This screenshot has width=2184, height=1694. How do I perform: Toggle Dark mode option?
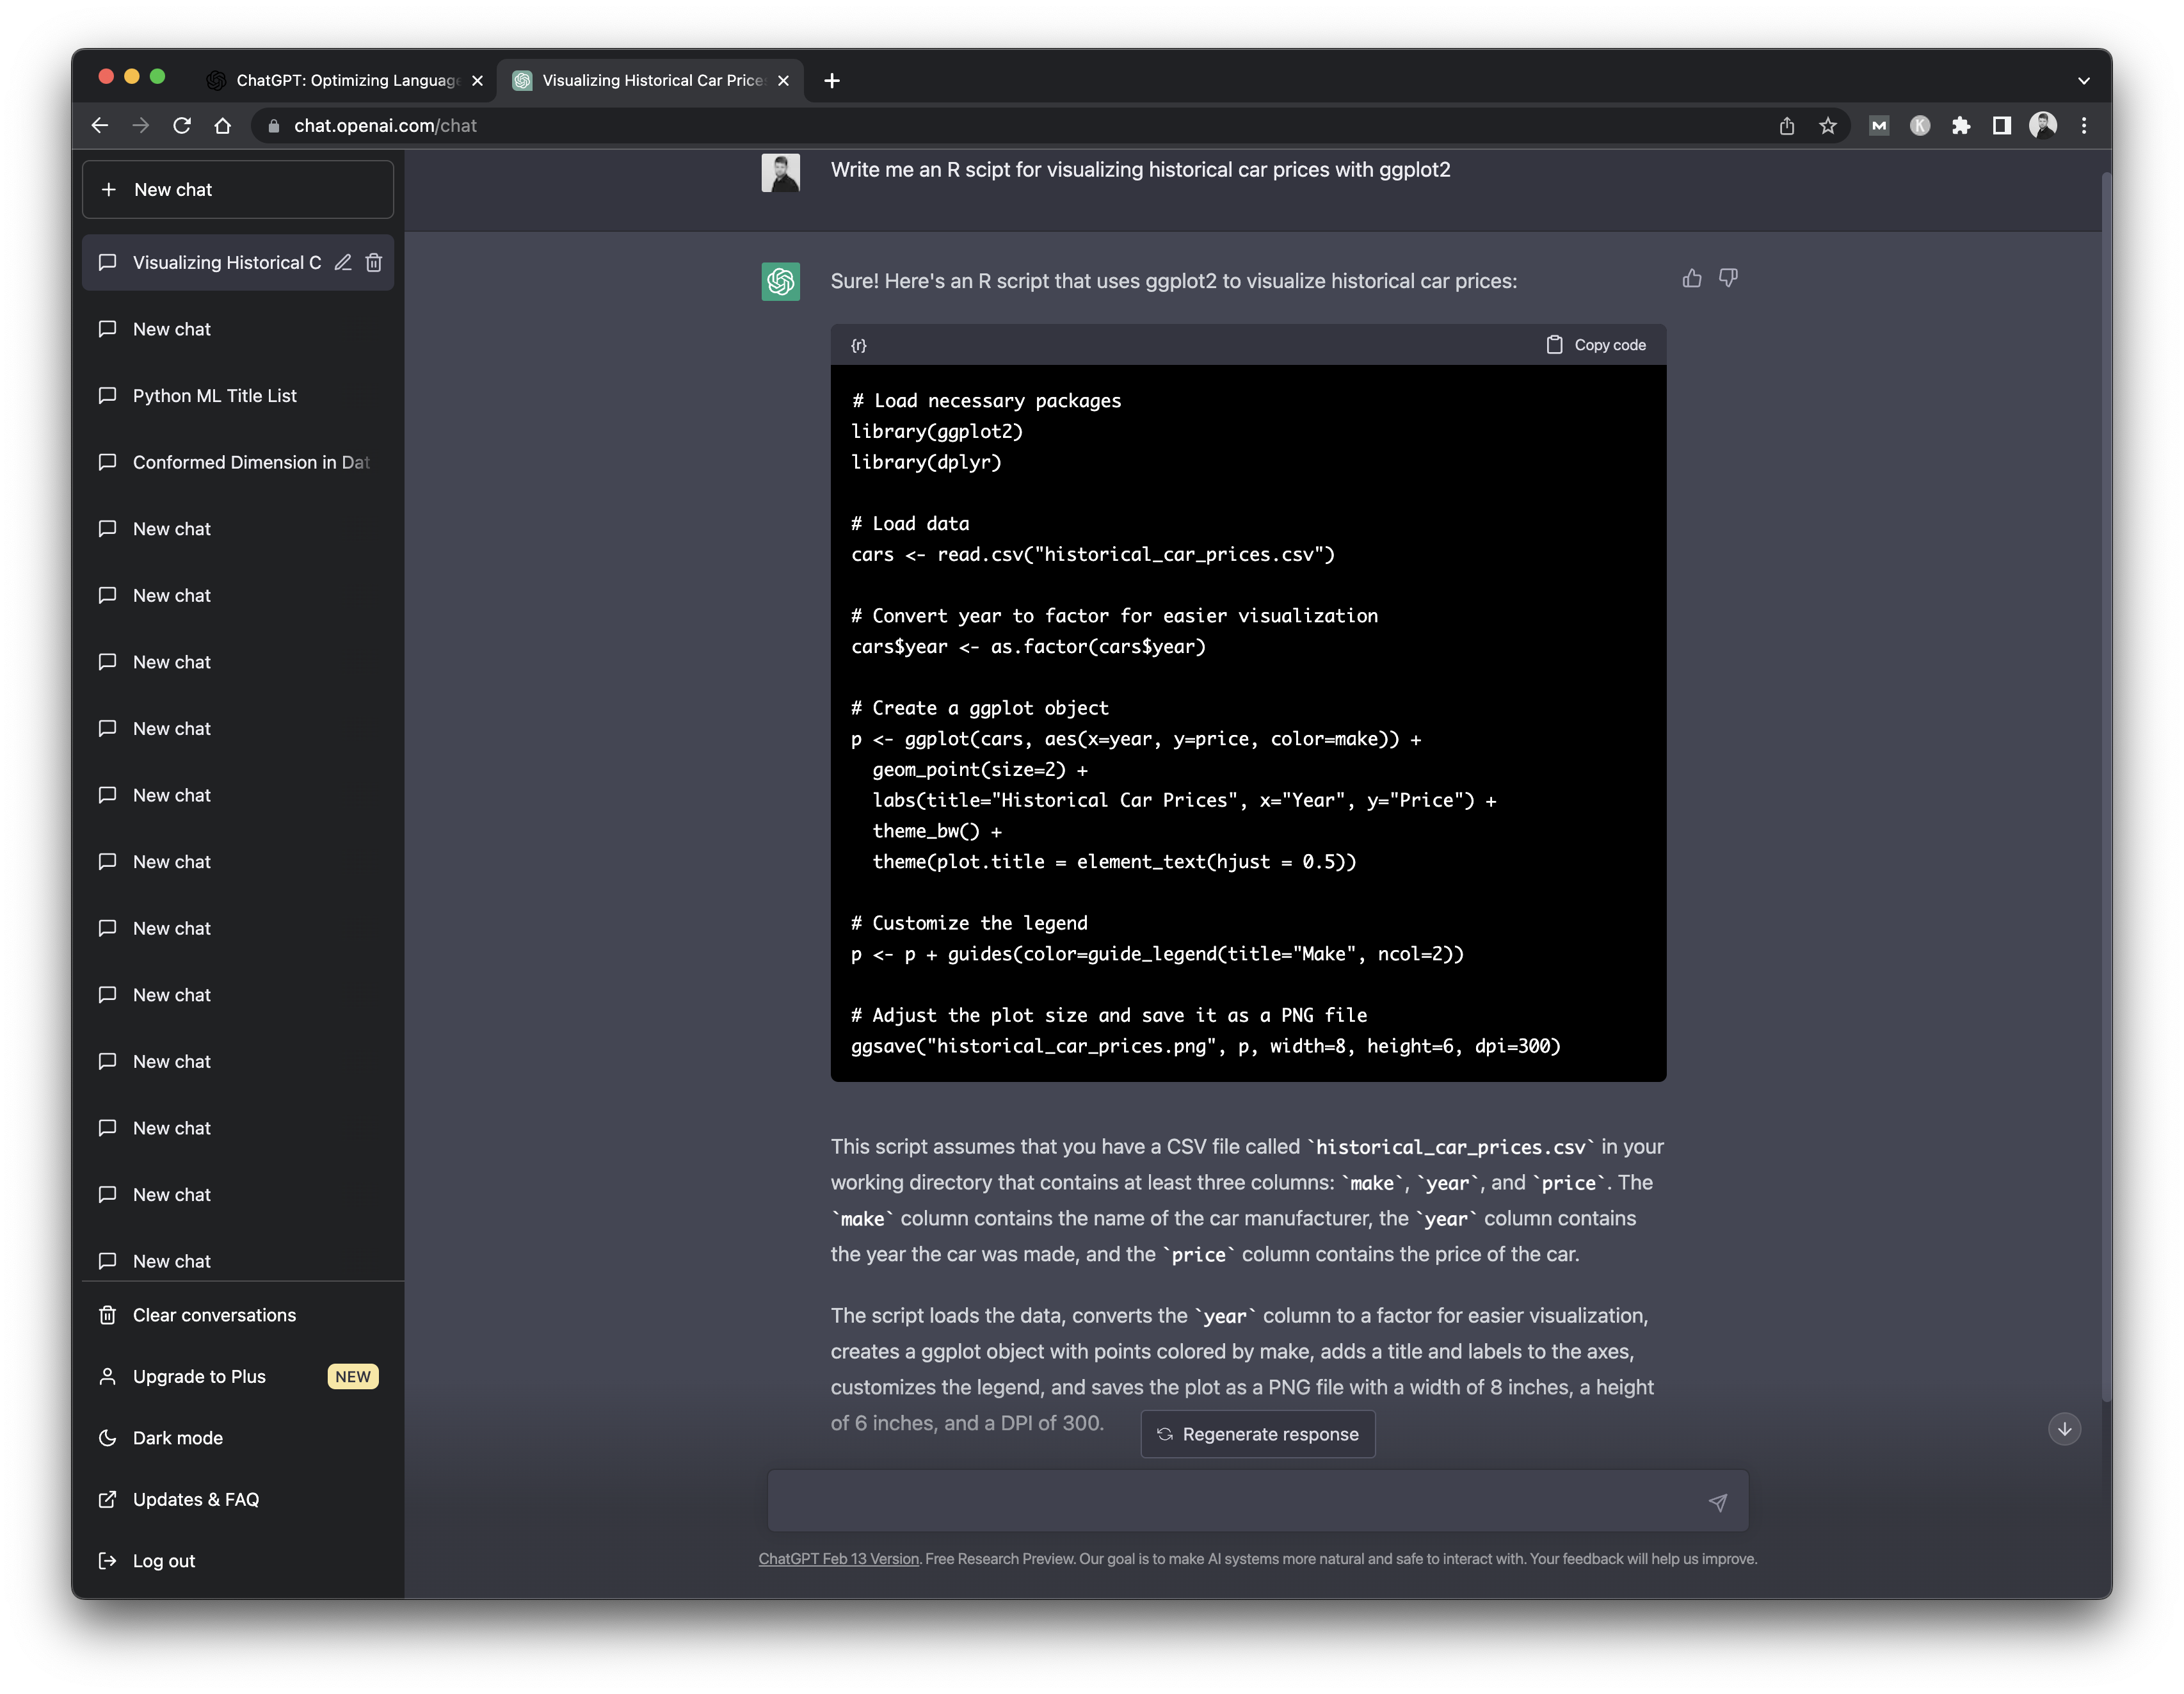click(x=238, y=1438)
